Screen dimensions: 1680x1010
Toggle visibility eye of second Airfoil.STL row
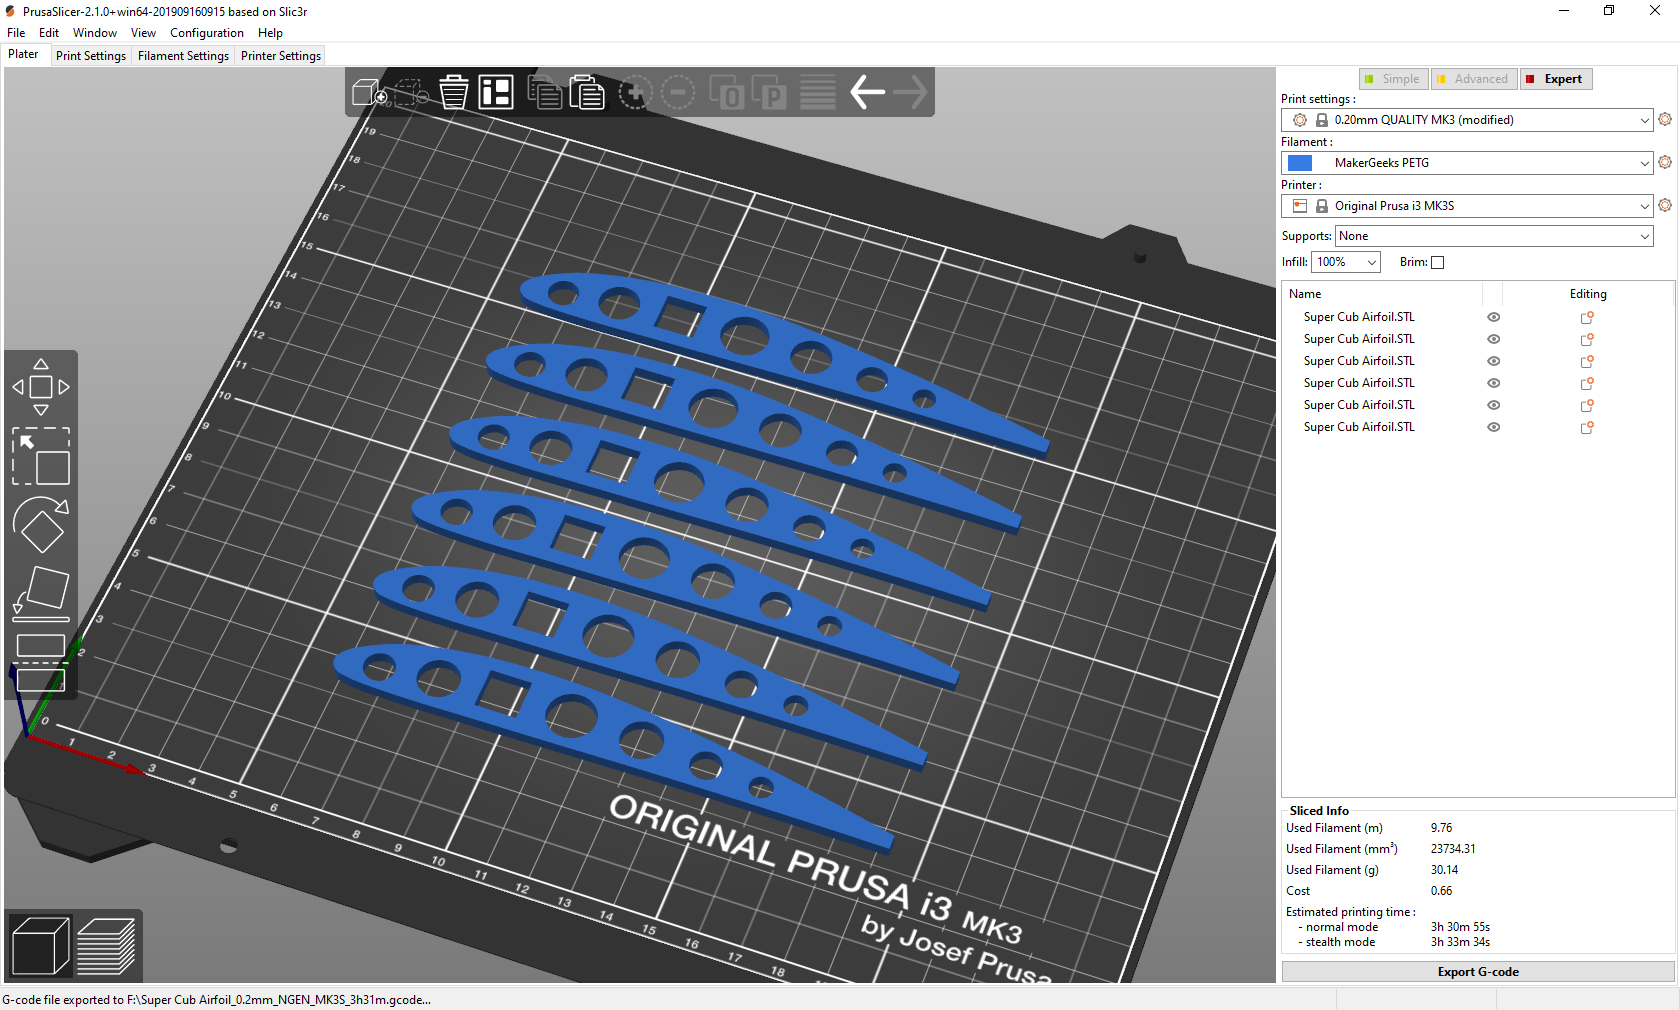pos(1494,339)
